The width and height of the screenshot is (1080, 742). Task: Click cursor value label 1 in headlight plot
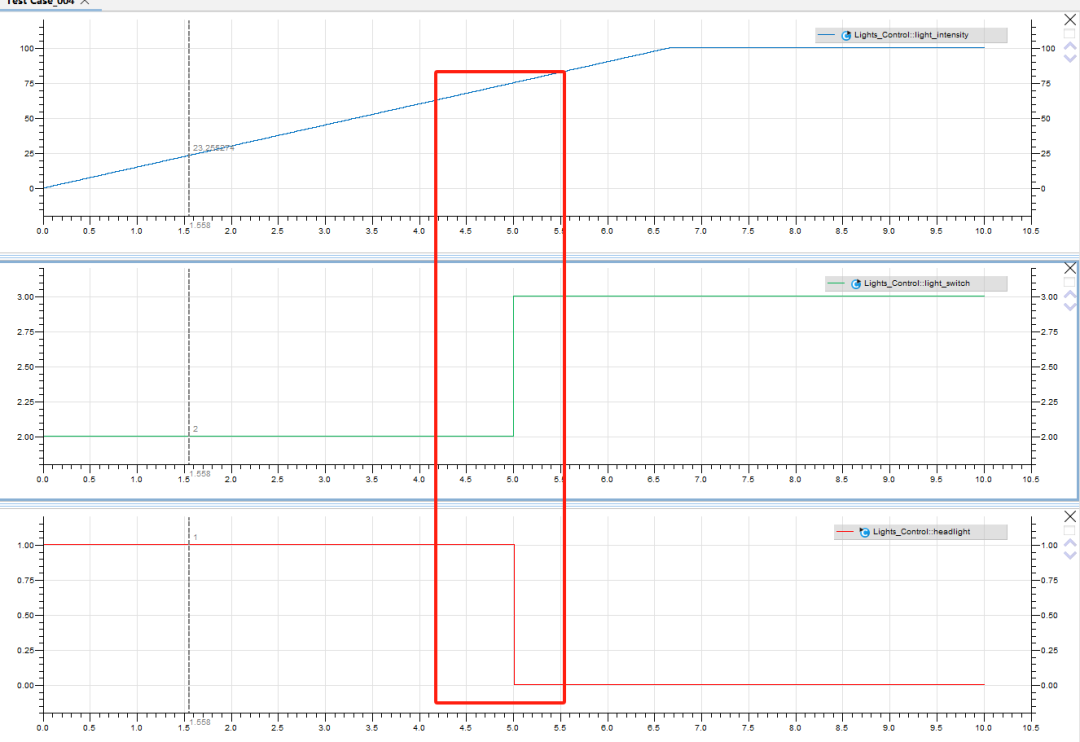click(196, 537)
